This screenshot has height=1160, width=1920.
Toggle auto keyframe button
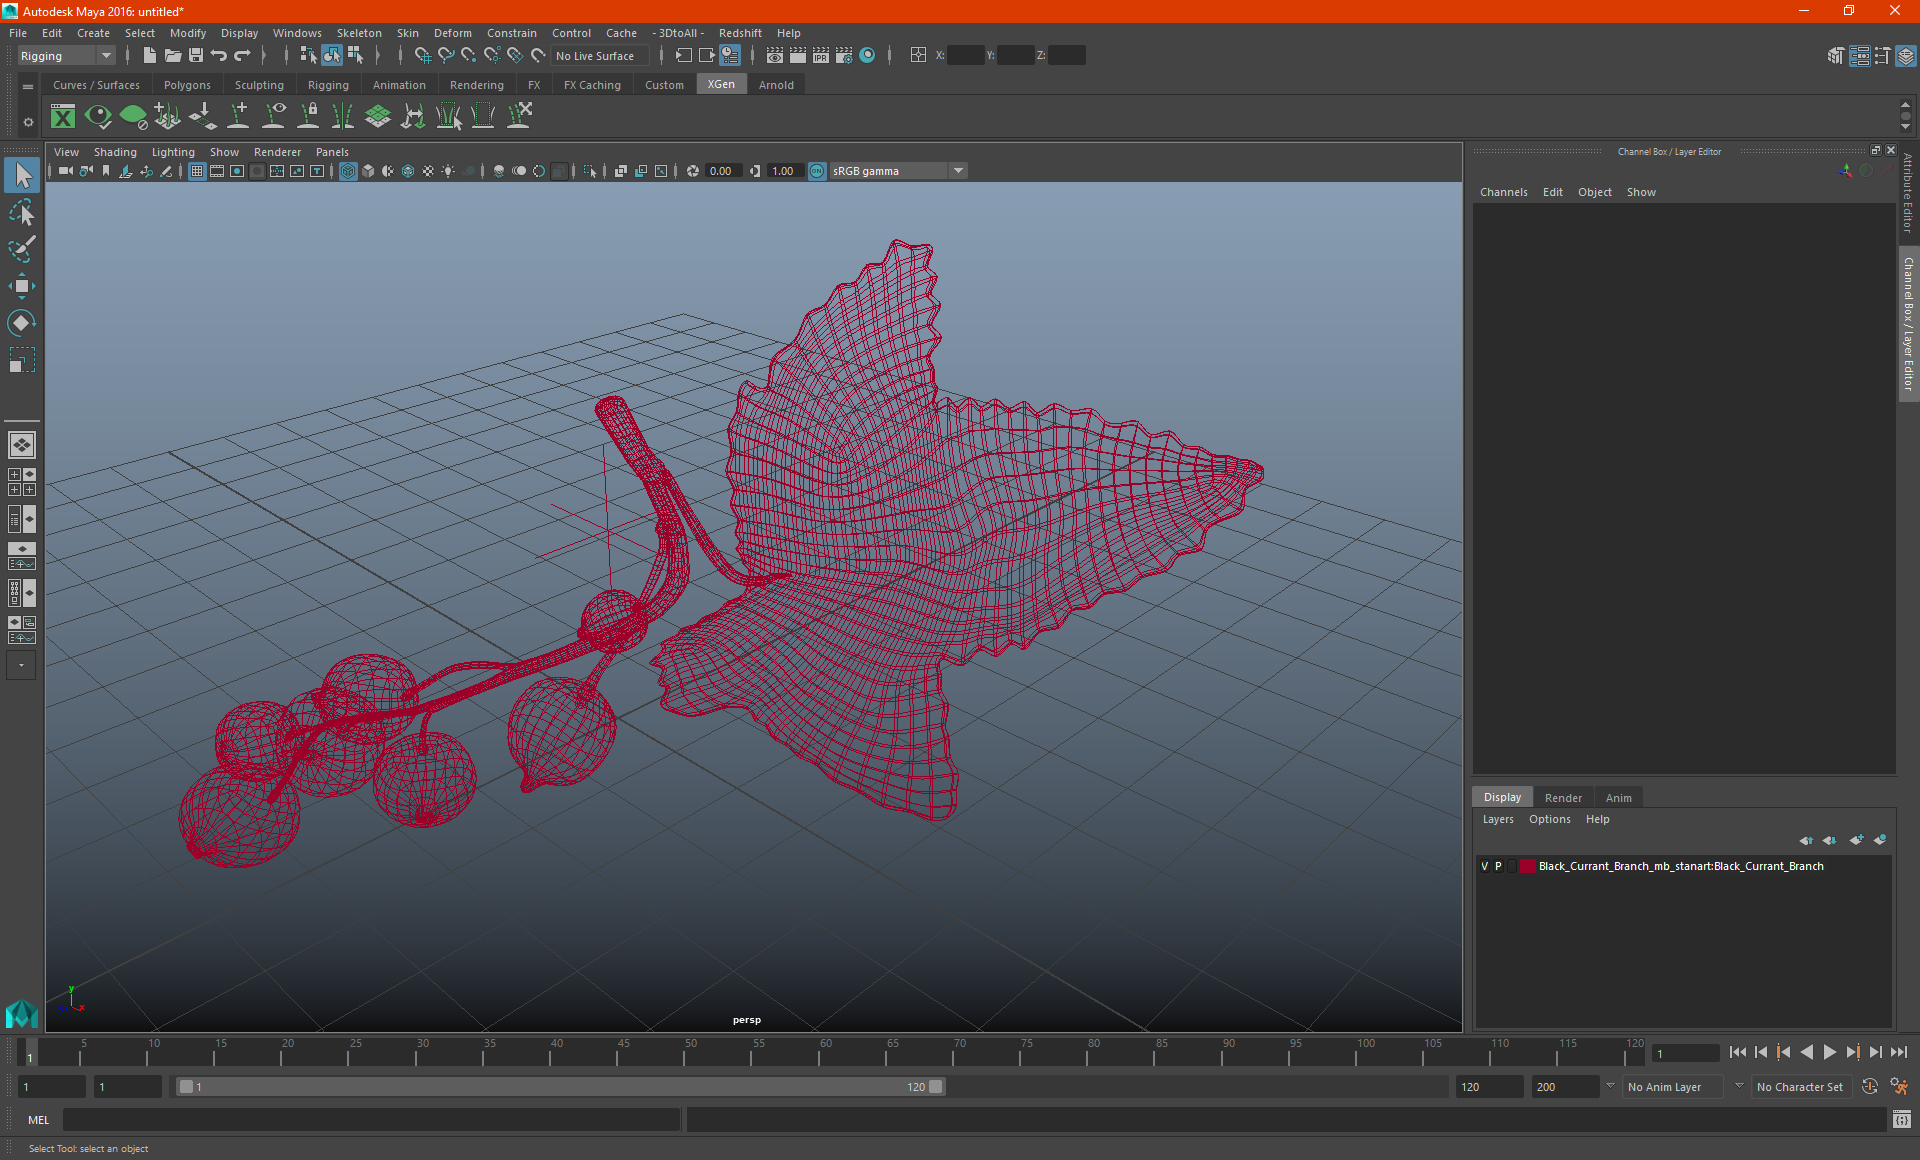1870,1087
